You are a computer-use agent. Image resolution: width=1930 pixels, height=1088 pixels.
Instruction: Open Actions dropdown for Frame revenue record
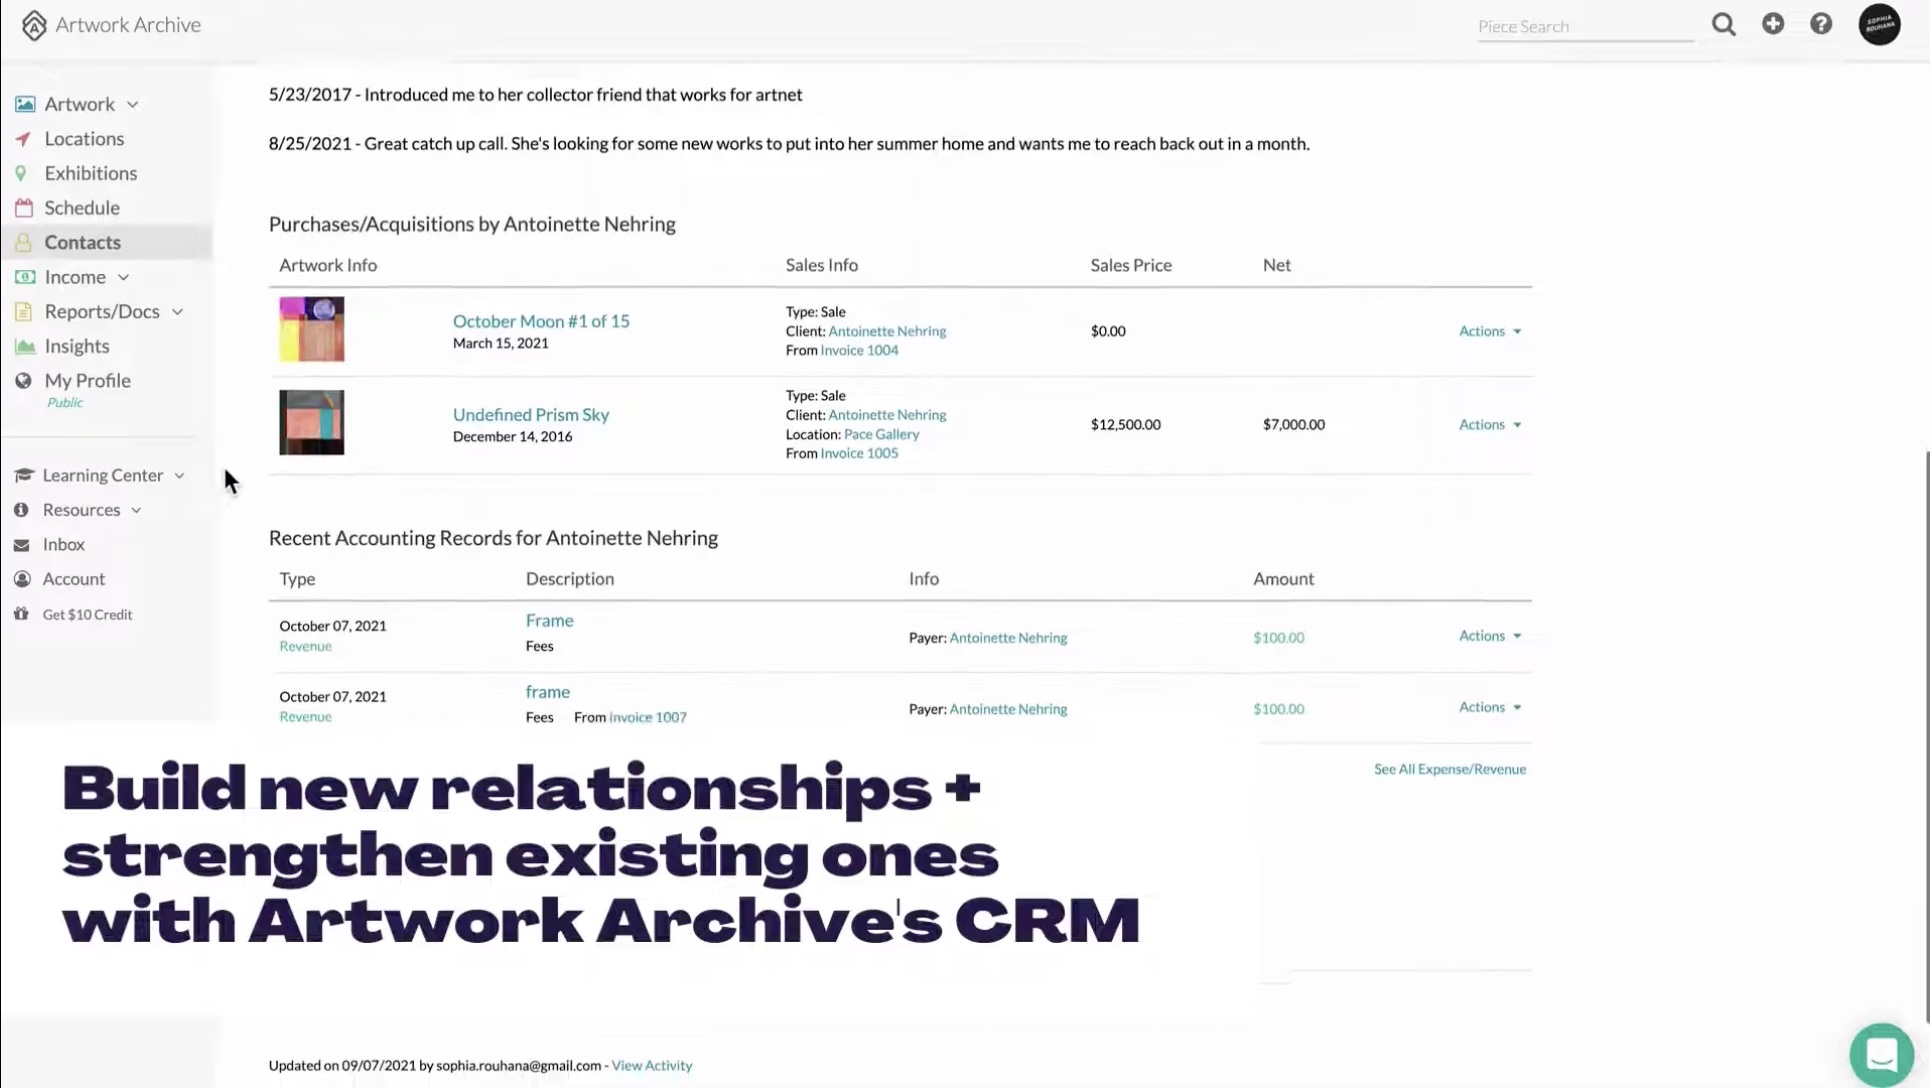(1490, 636)
